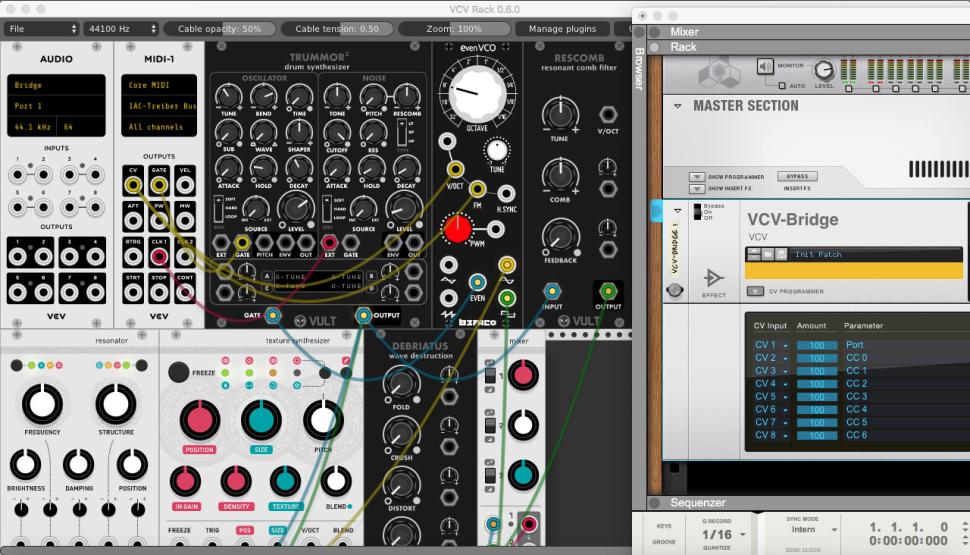Image resolution: width=970 pixels, height=555 pixels.
Task: Click the Debriatus FOLD knob
Action: (x=401, y=383)
